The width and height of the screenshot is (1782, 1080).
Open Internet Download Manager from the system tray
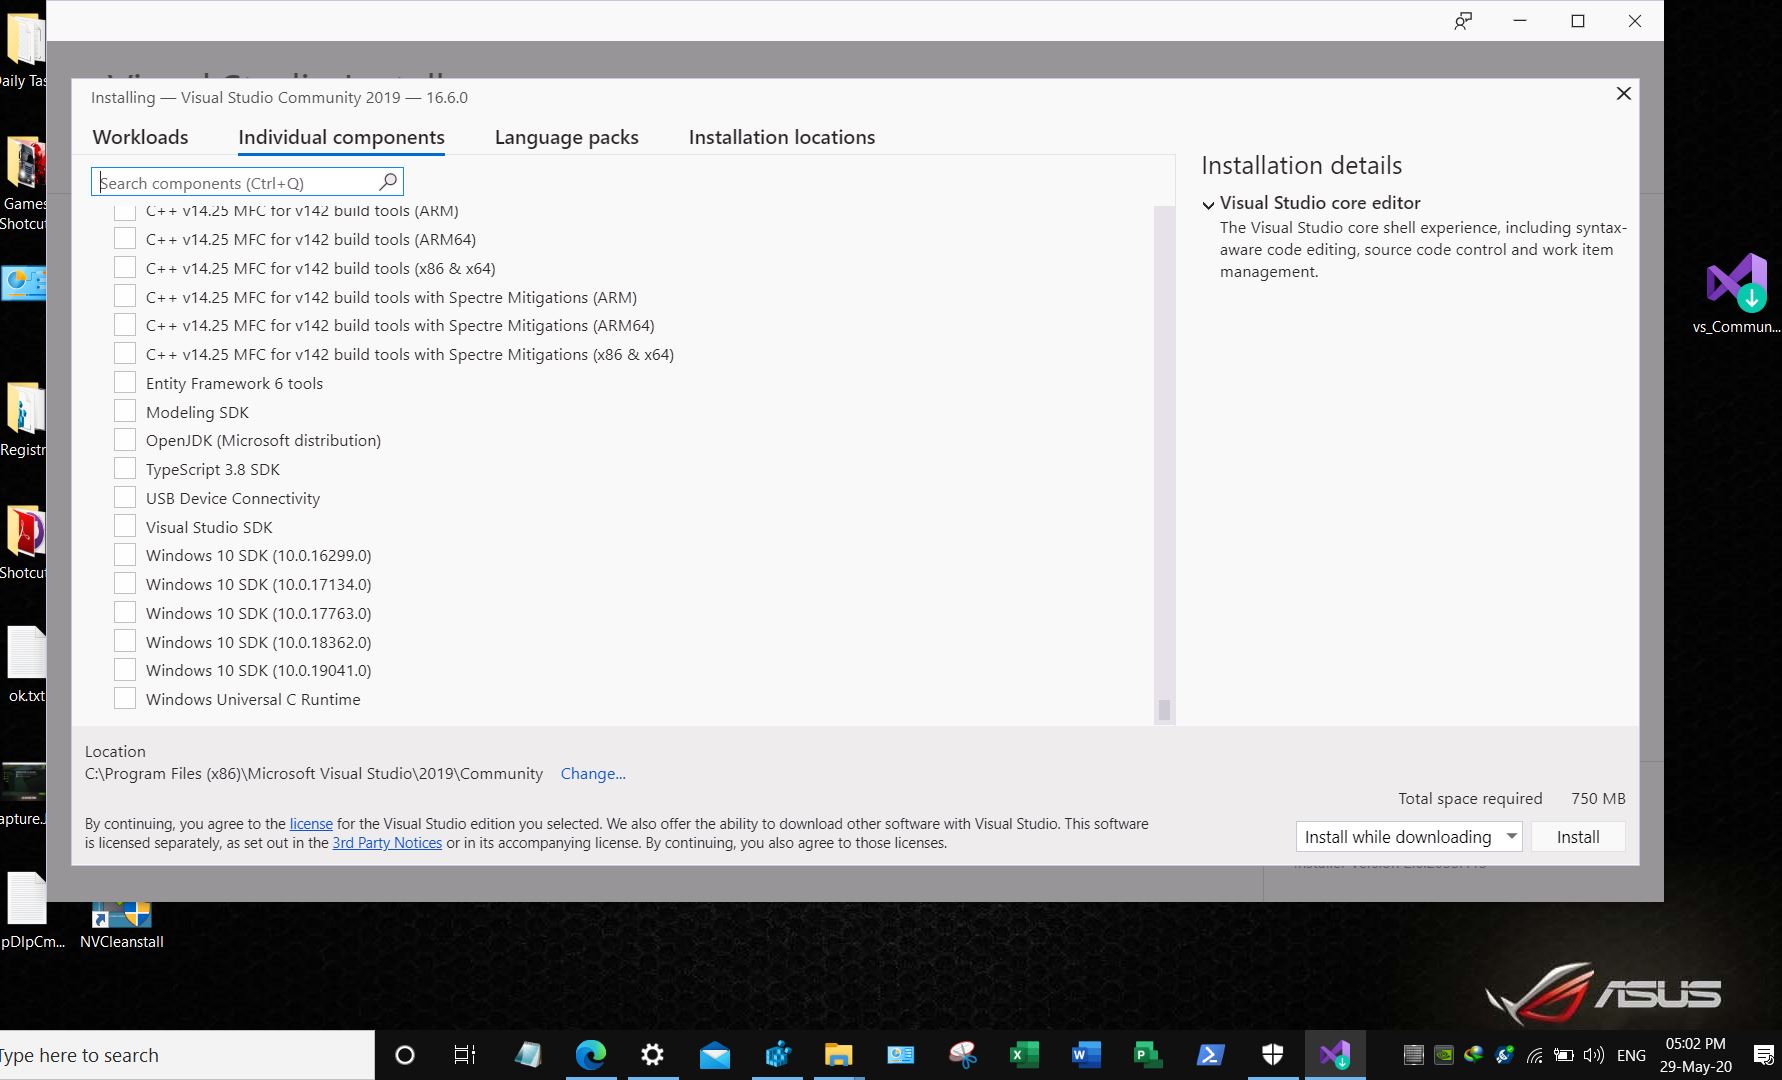tap(1472, 1054)
